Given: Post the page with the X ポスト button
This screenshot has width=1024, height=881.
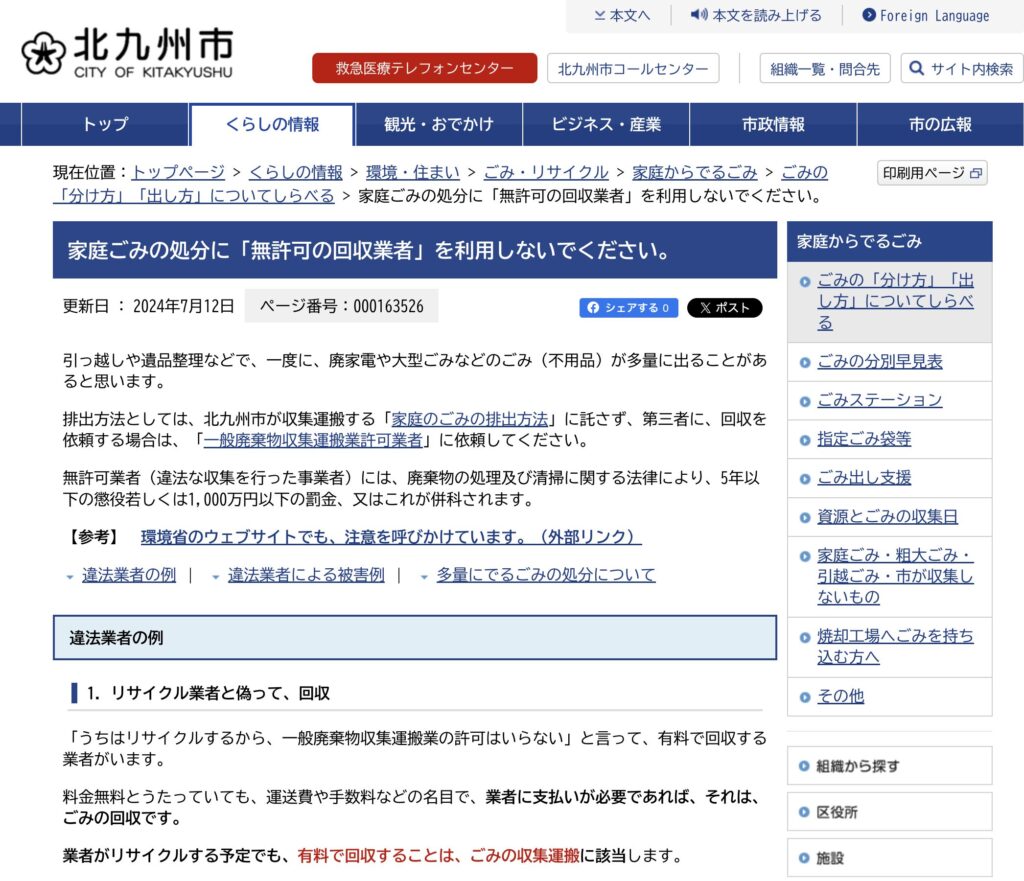Looking at the screenshot, I should (724, 308).
